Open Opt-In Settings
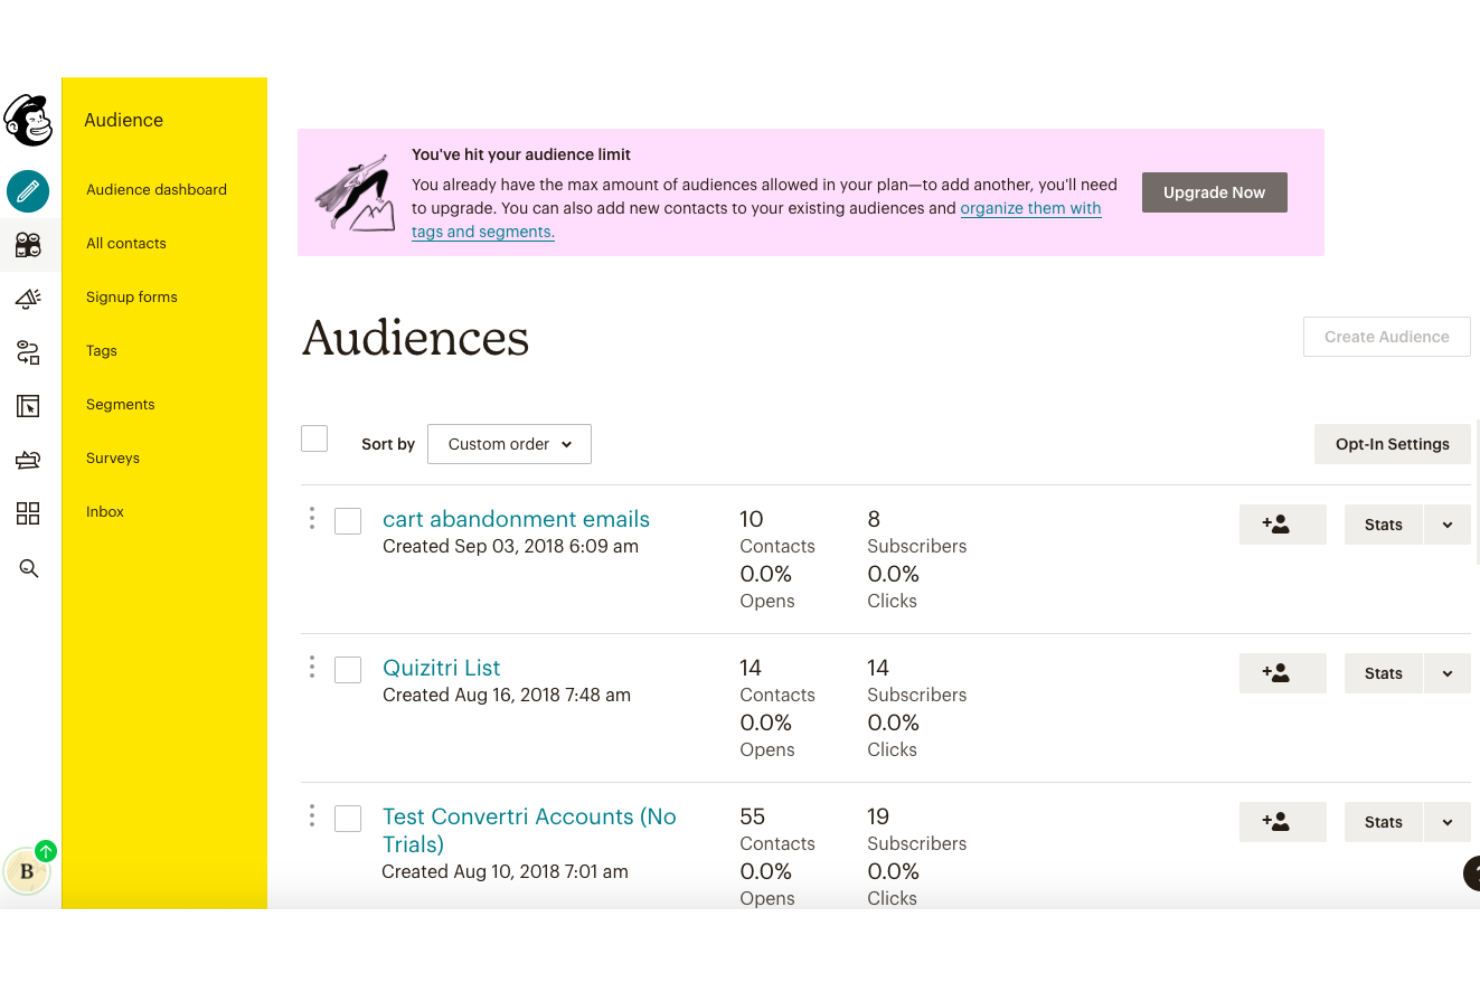 (x=1392, y=444)
